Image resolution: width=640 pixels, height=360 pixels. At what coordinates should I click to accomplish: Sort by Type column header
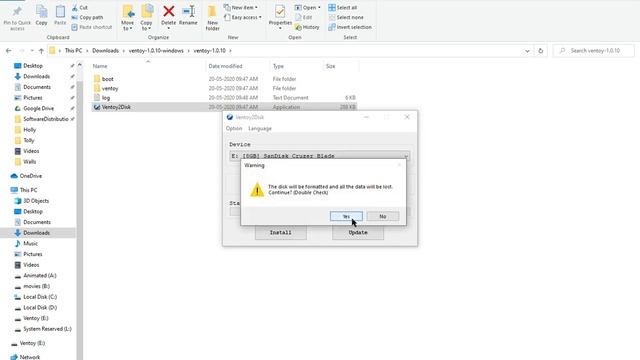click(278, 66)
